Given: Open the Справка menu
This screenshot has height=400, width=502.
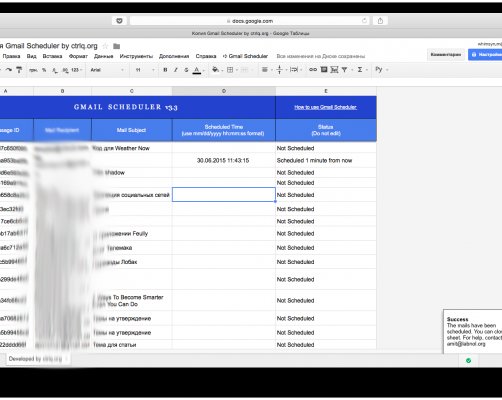Looking at the screenshot, I should [206, 56].
